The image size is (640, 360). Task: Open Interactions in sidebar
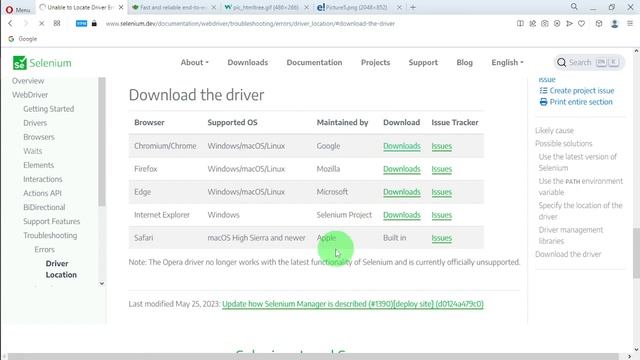[43, 179]
